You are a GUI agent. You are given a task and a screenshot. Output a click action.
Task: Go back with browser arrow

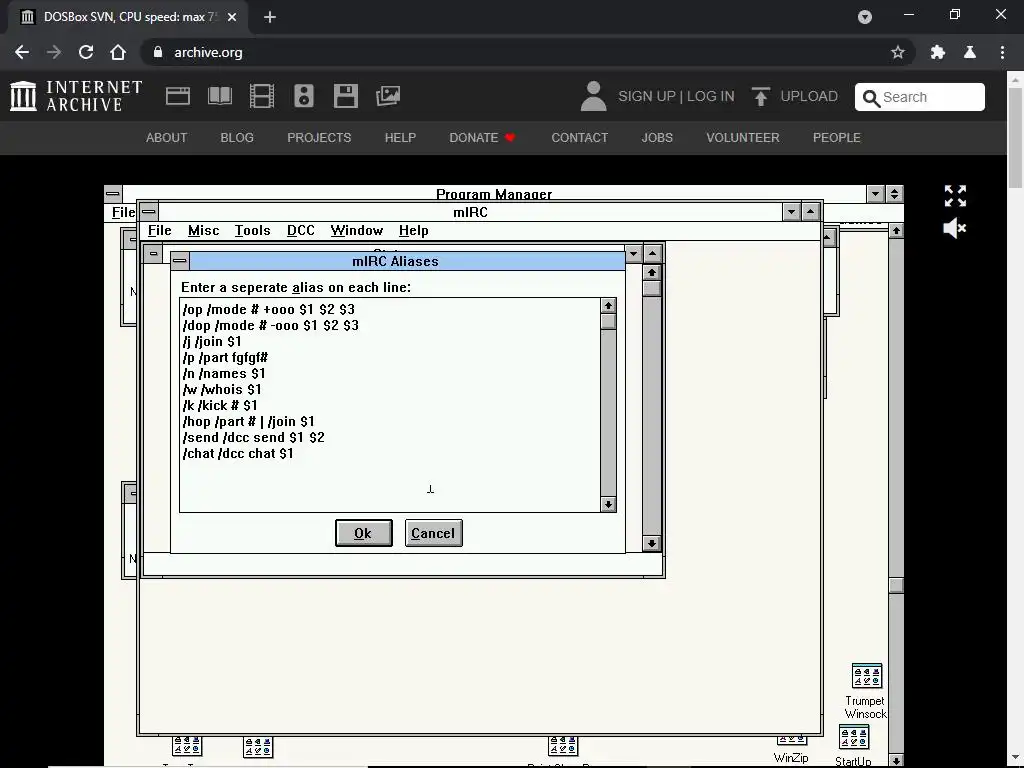click(22, 52)
